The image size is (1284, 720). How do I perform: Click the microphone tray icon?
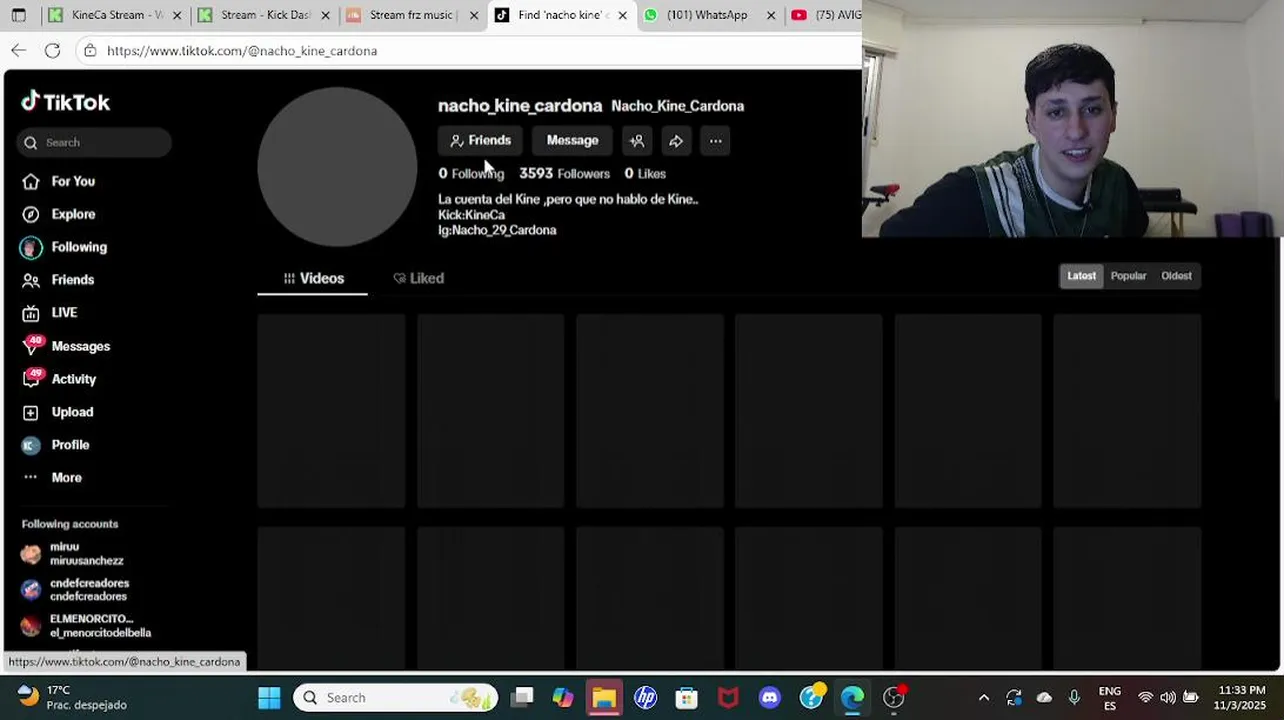[1074, 698]
